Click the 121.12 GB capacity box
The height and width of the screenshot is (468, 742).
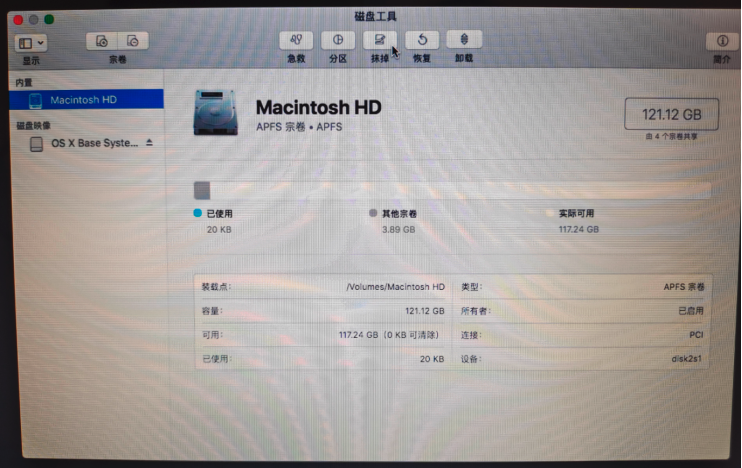pos(671,114)
